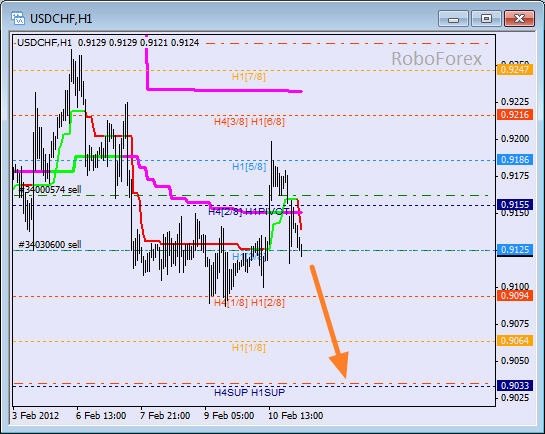Viewport: 545px width, 434px height.
Task: Click the 0.9094 red price label
Action: 515,296
